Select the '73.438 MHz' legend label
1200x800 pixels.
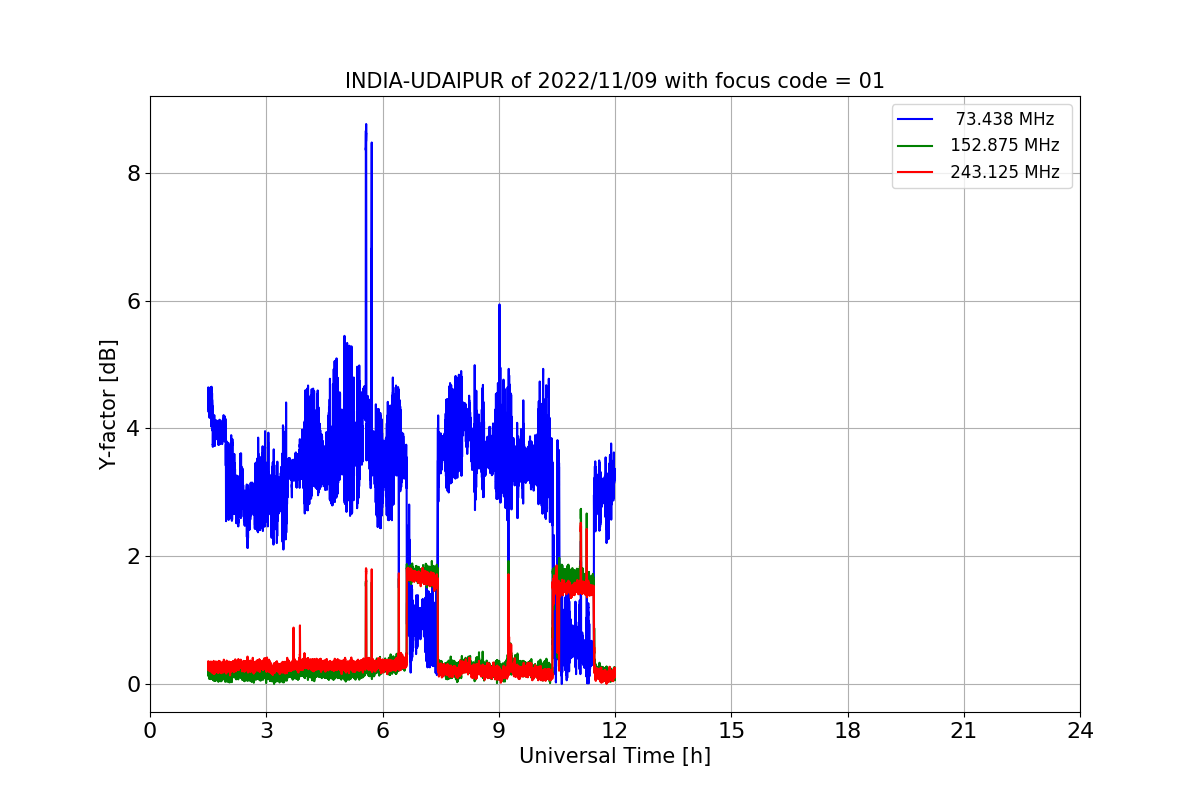[x=1005, y=119]
